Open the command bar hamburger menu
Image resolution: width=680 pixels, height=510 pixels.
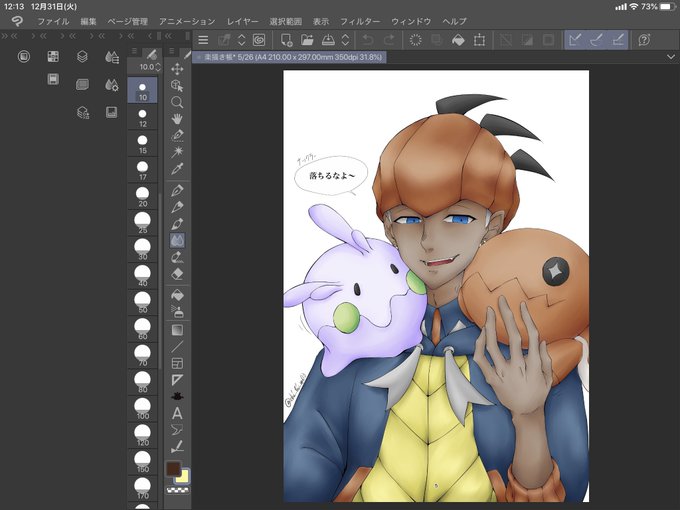click(203, 40)
